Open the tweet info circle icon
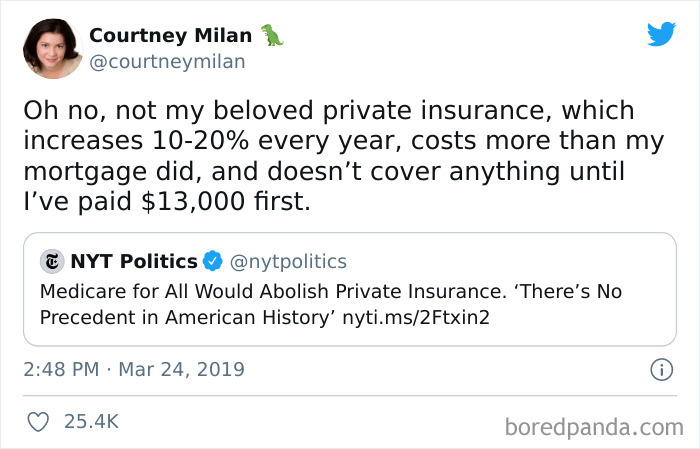This screenshot has height=449, width=700. (660, 370)
